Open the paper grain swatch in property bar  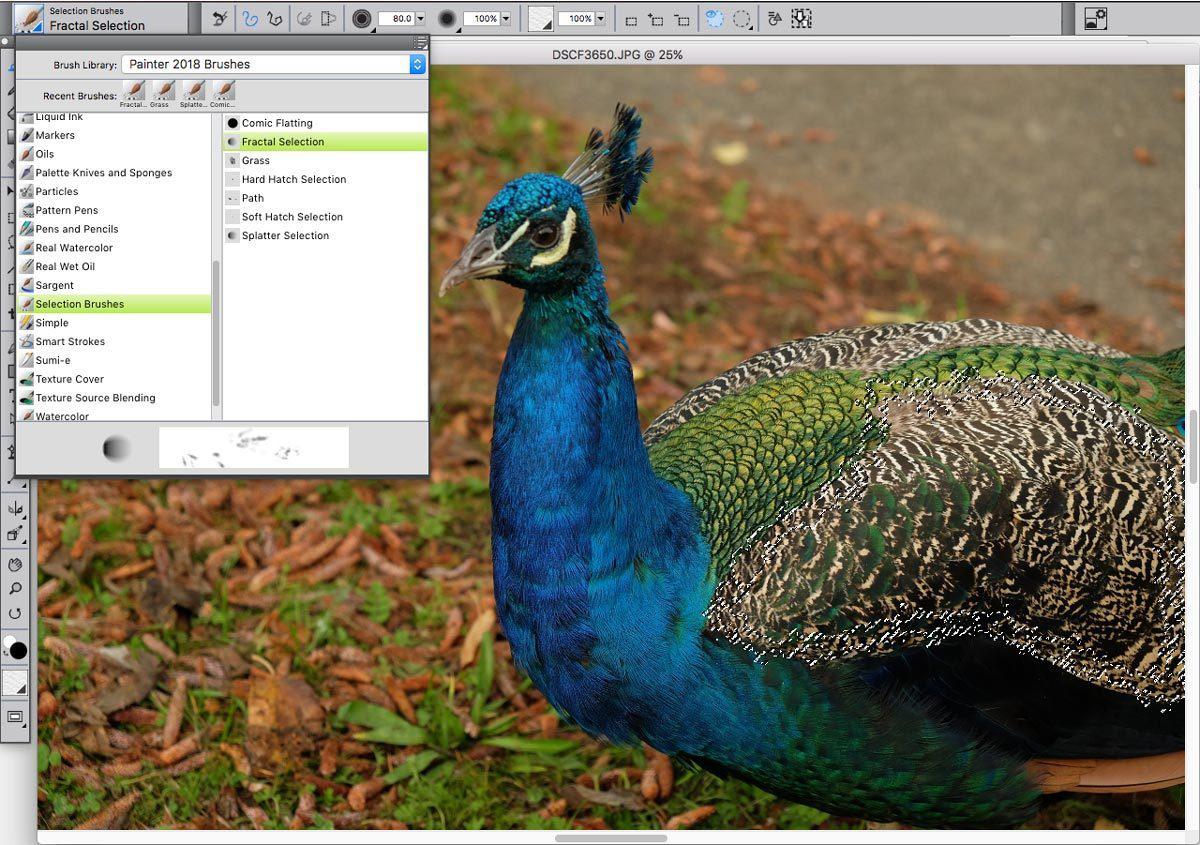pyautogui.click(x=541, y=18)
